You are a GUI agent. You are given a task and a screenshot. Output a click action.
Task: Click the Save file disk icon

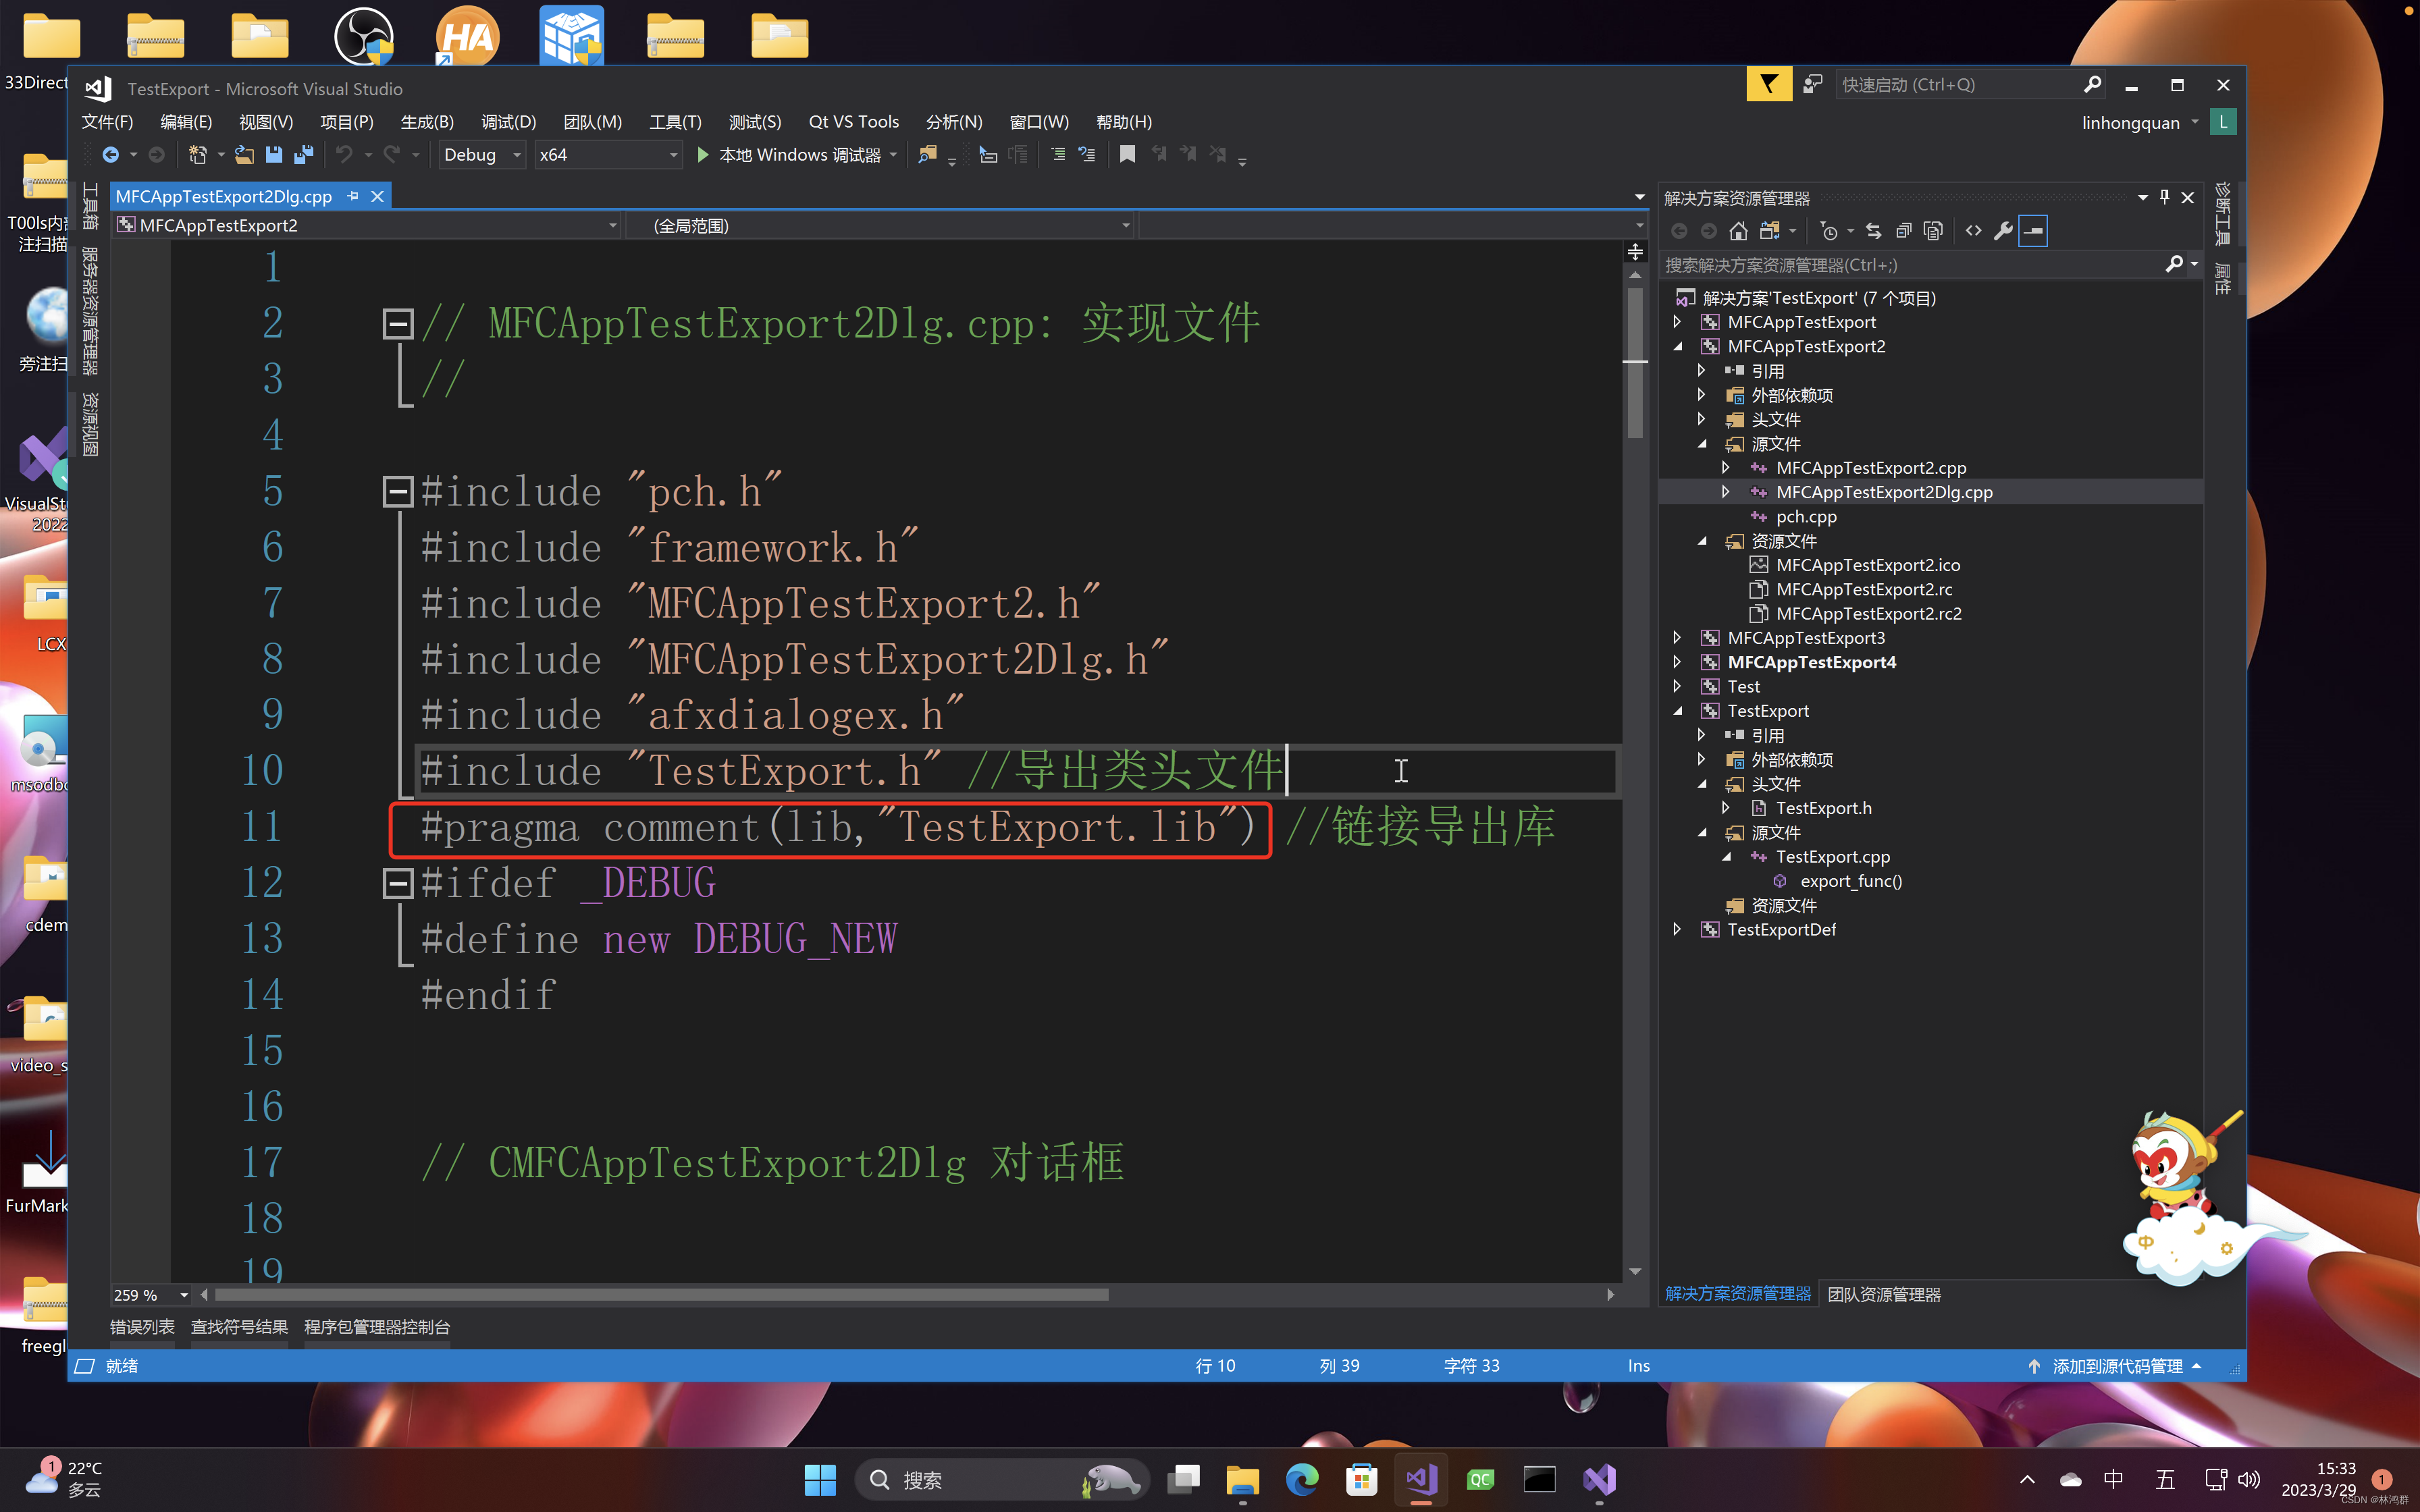[274, 154]
